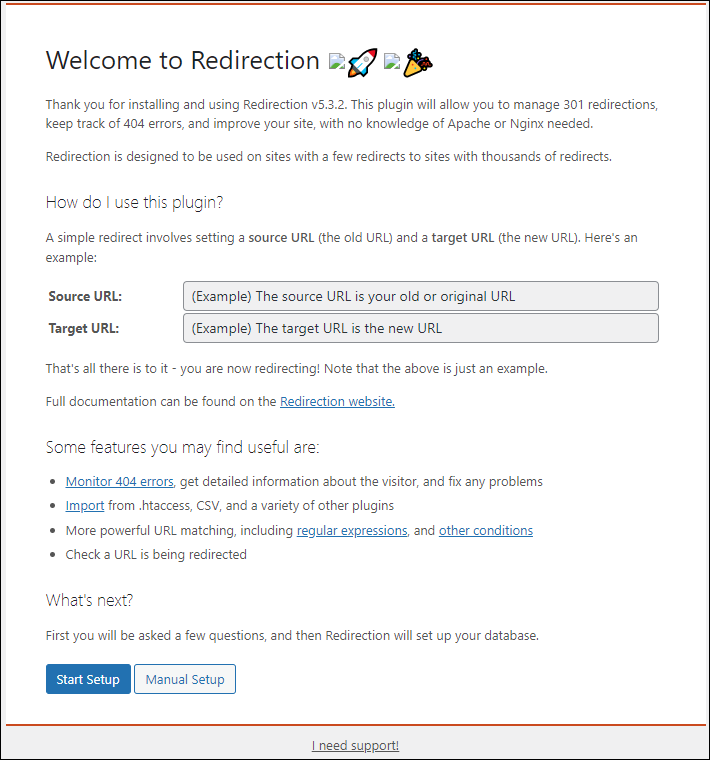This screenshot has height=760, width=710.
Task: Click the That's all there is to it sentence
Action: point(297,368)
